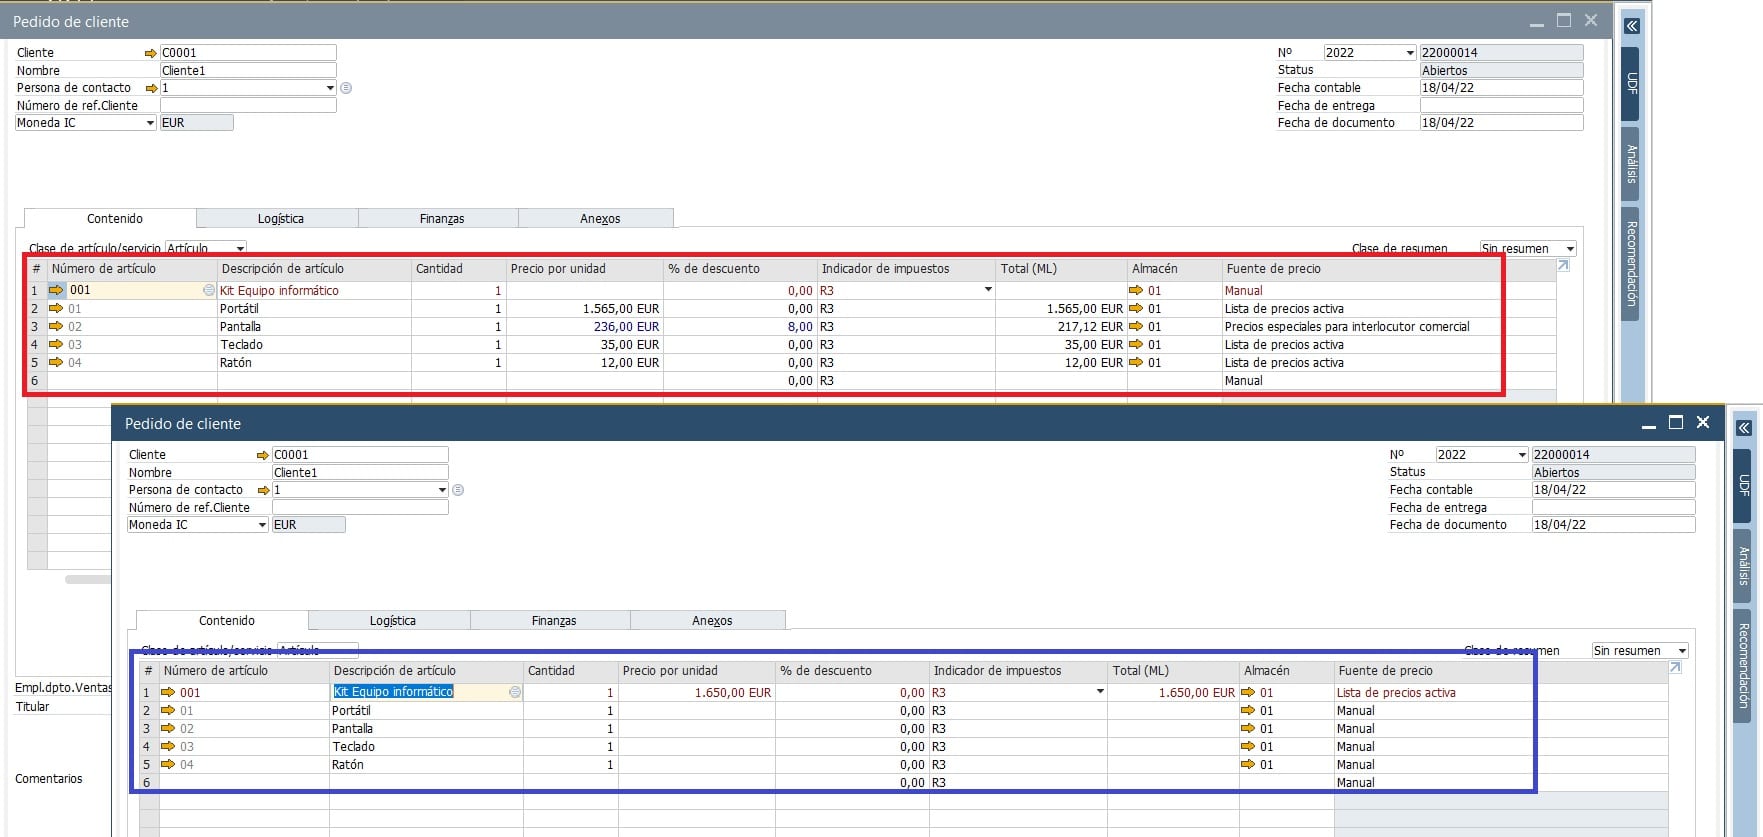1763x837 pixels.
Task: Click table expand icon at top right of front grid
Action: tap(1675, 668)
